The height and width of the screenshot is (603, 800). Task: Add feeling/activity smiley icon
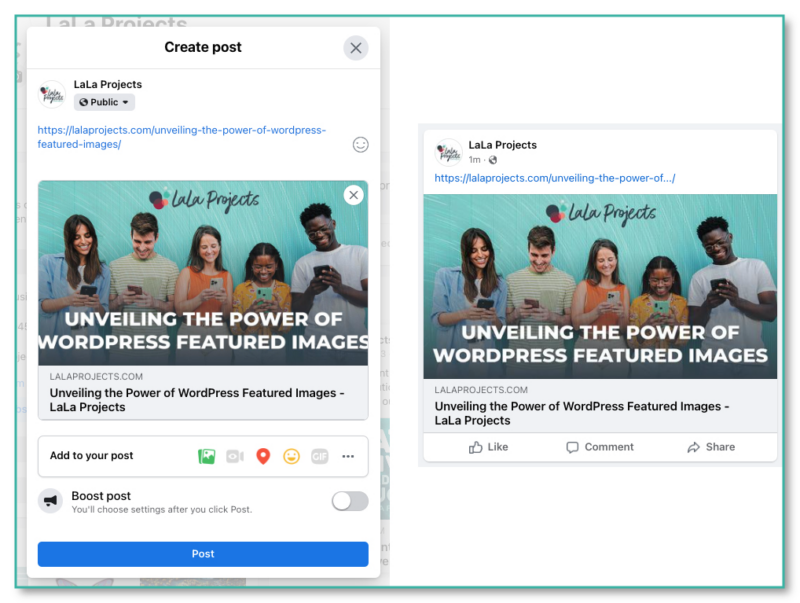pos(291,456)
